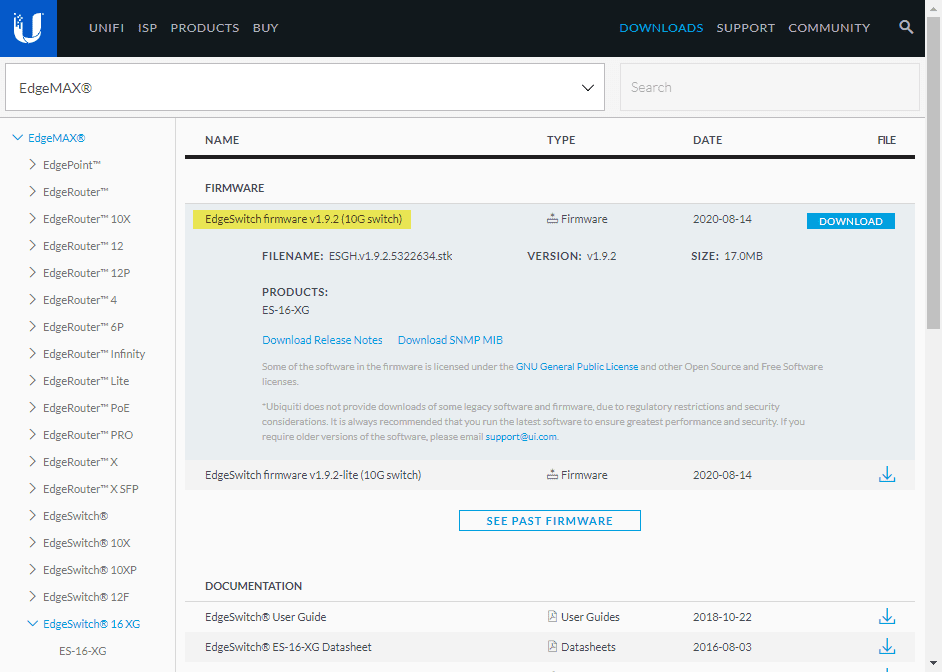Expand EdgeRouter X in sidebar
Screen dimensions: 942x672
32,461
